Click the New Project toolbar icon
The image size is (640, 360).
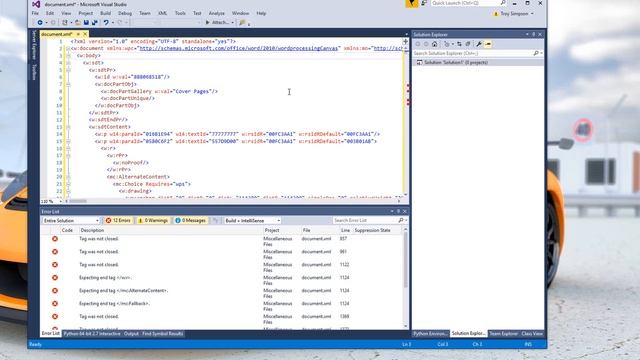64,22
